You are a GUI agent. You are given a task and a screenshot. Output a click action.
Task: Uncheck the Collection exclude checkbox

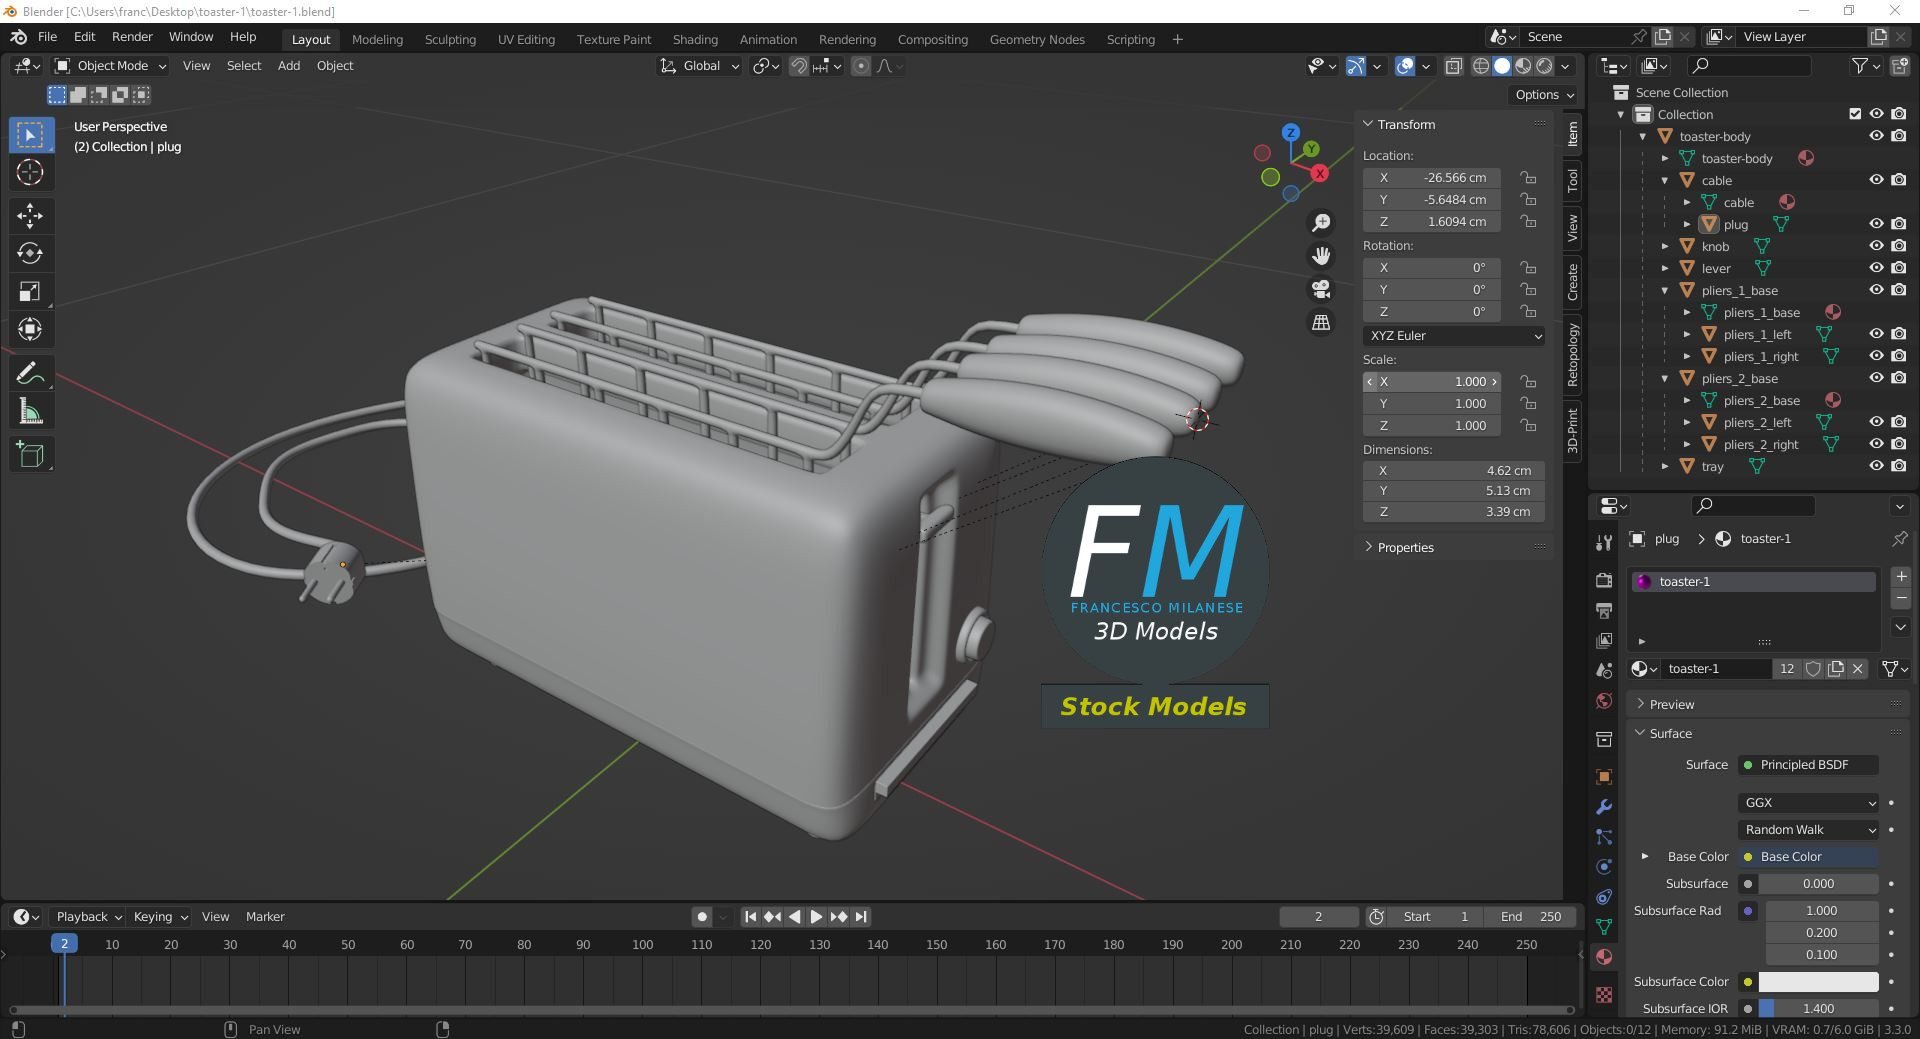coord(1855,114)
